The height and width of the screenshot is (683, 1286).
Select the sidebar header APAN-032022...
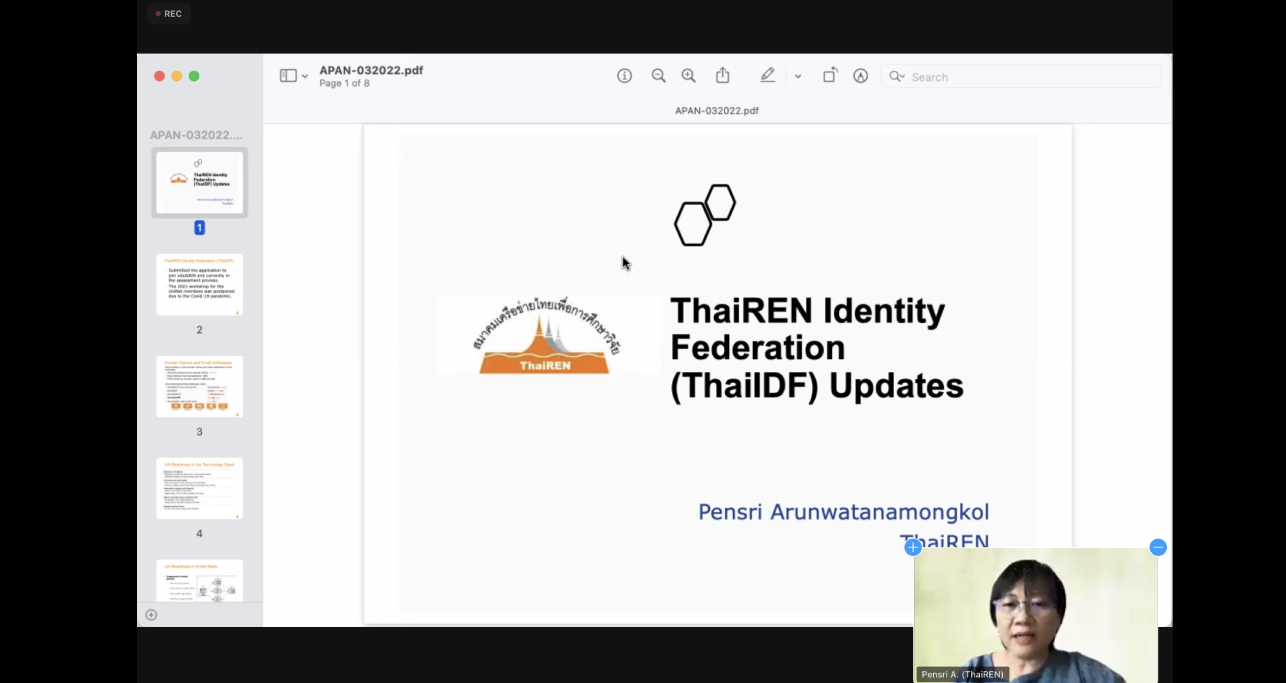(197, 135)
